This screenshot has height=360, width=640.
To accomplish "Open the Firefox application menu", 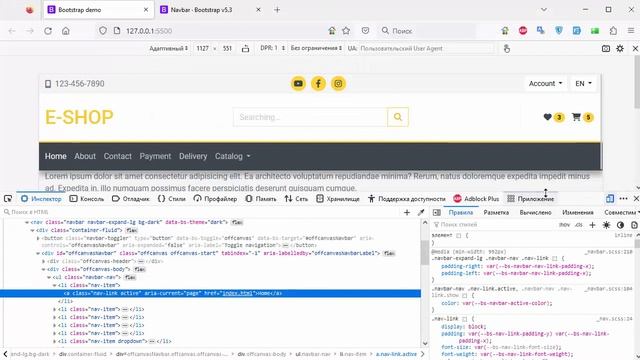I will pyautogui.click(x=631, y=31).
